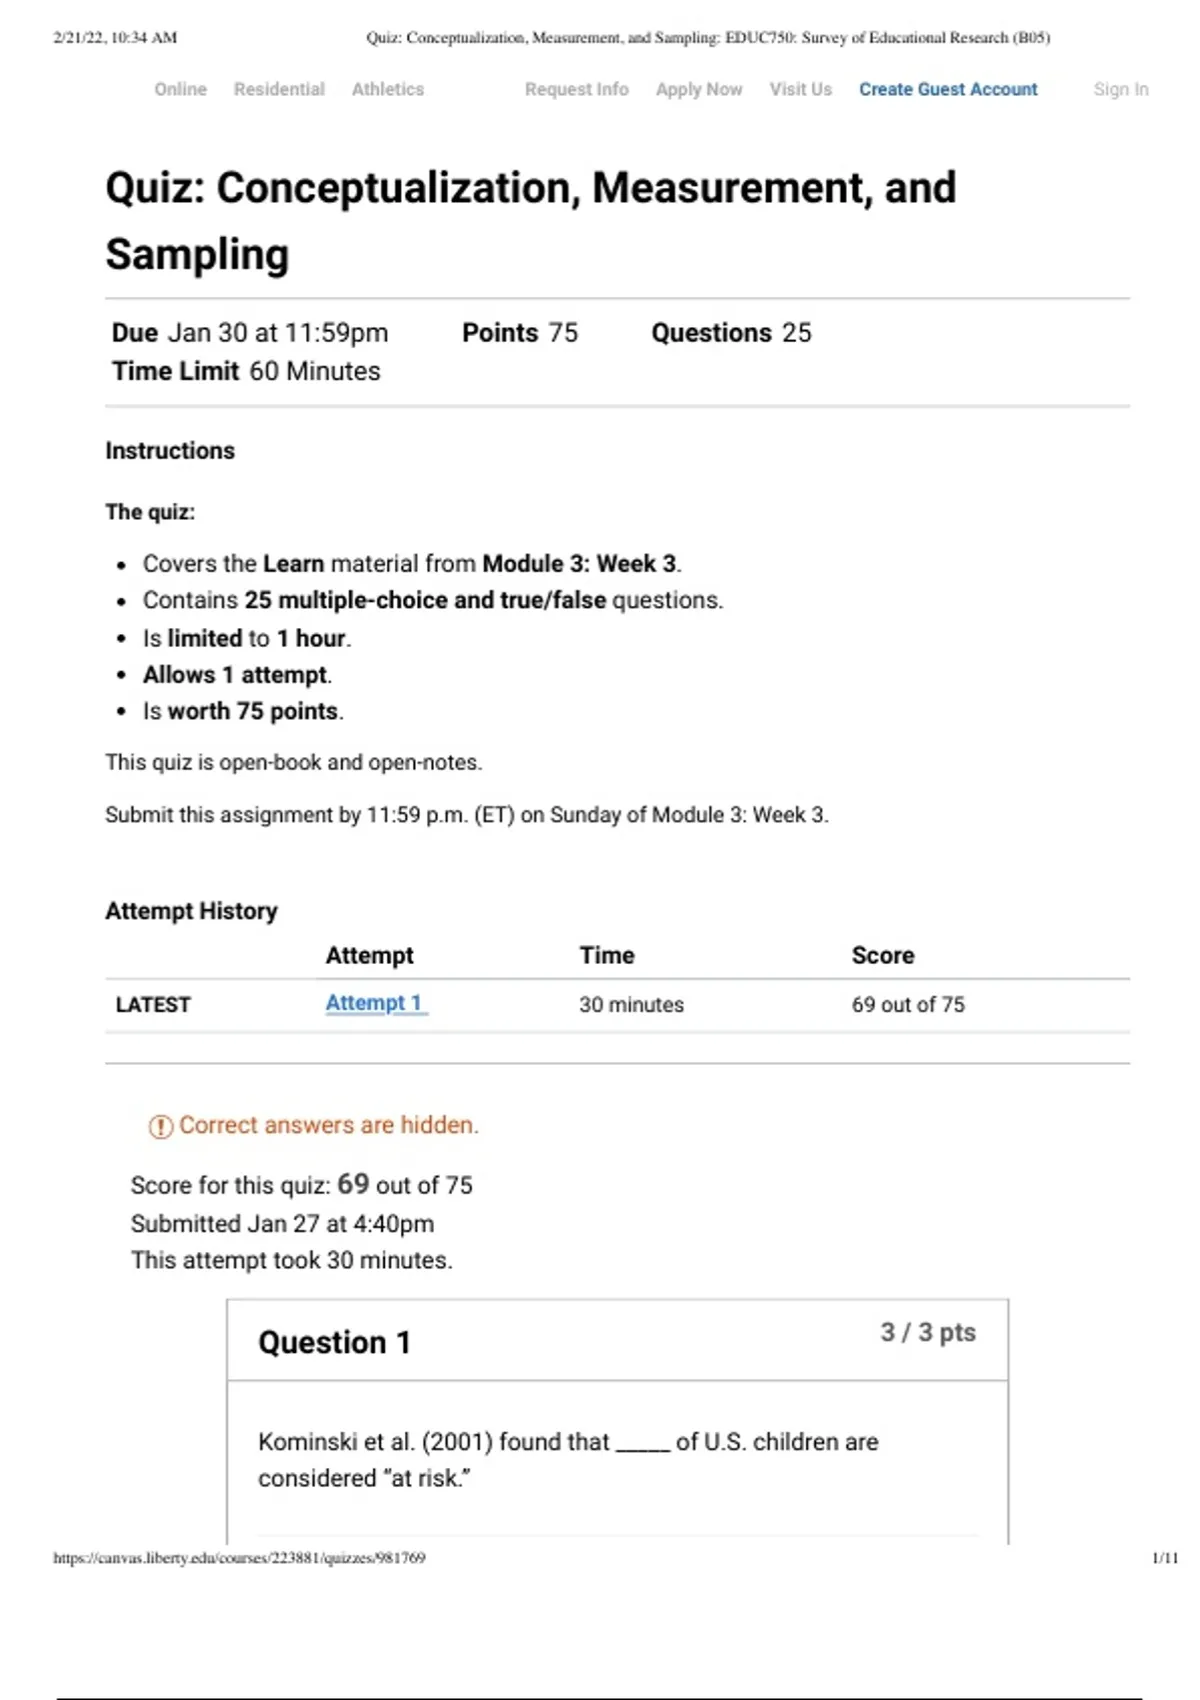Viewport: 1200px width, 1700px height.
Task: Select the Question 1 header
Action: click(x=334, y=1342)
